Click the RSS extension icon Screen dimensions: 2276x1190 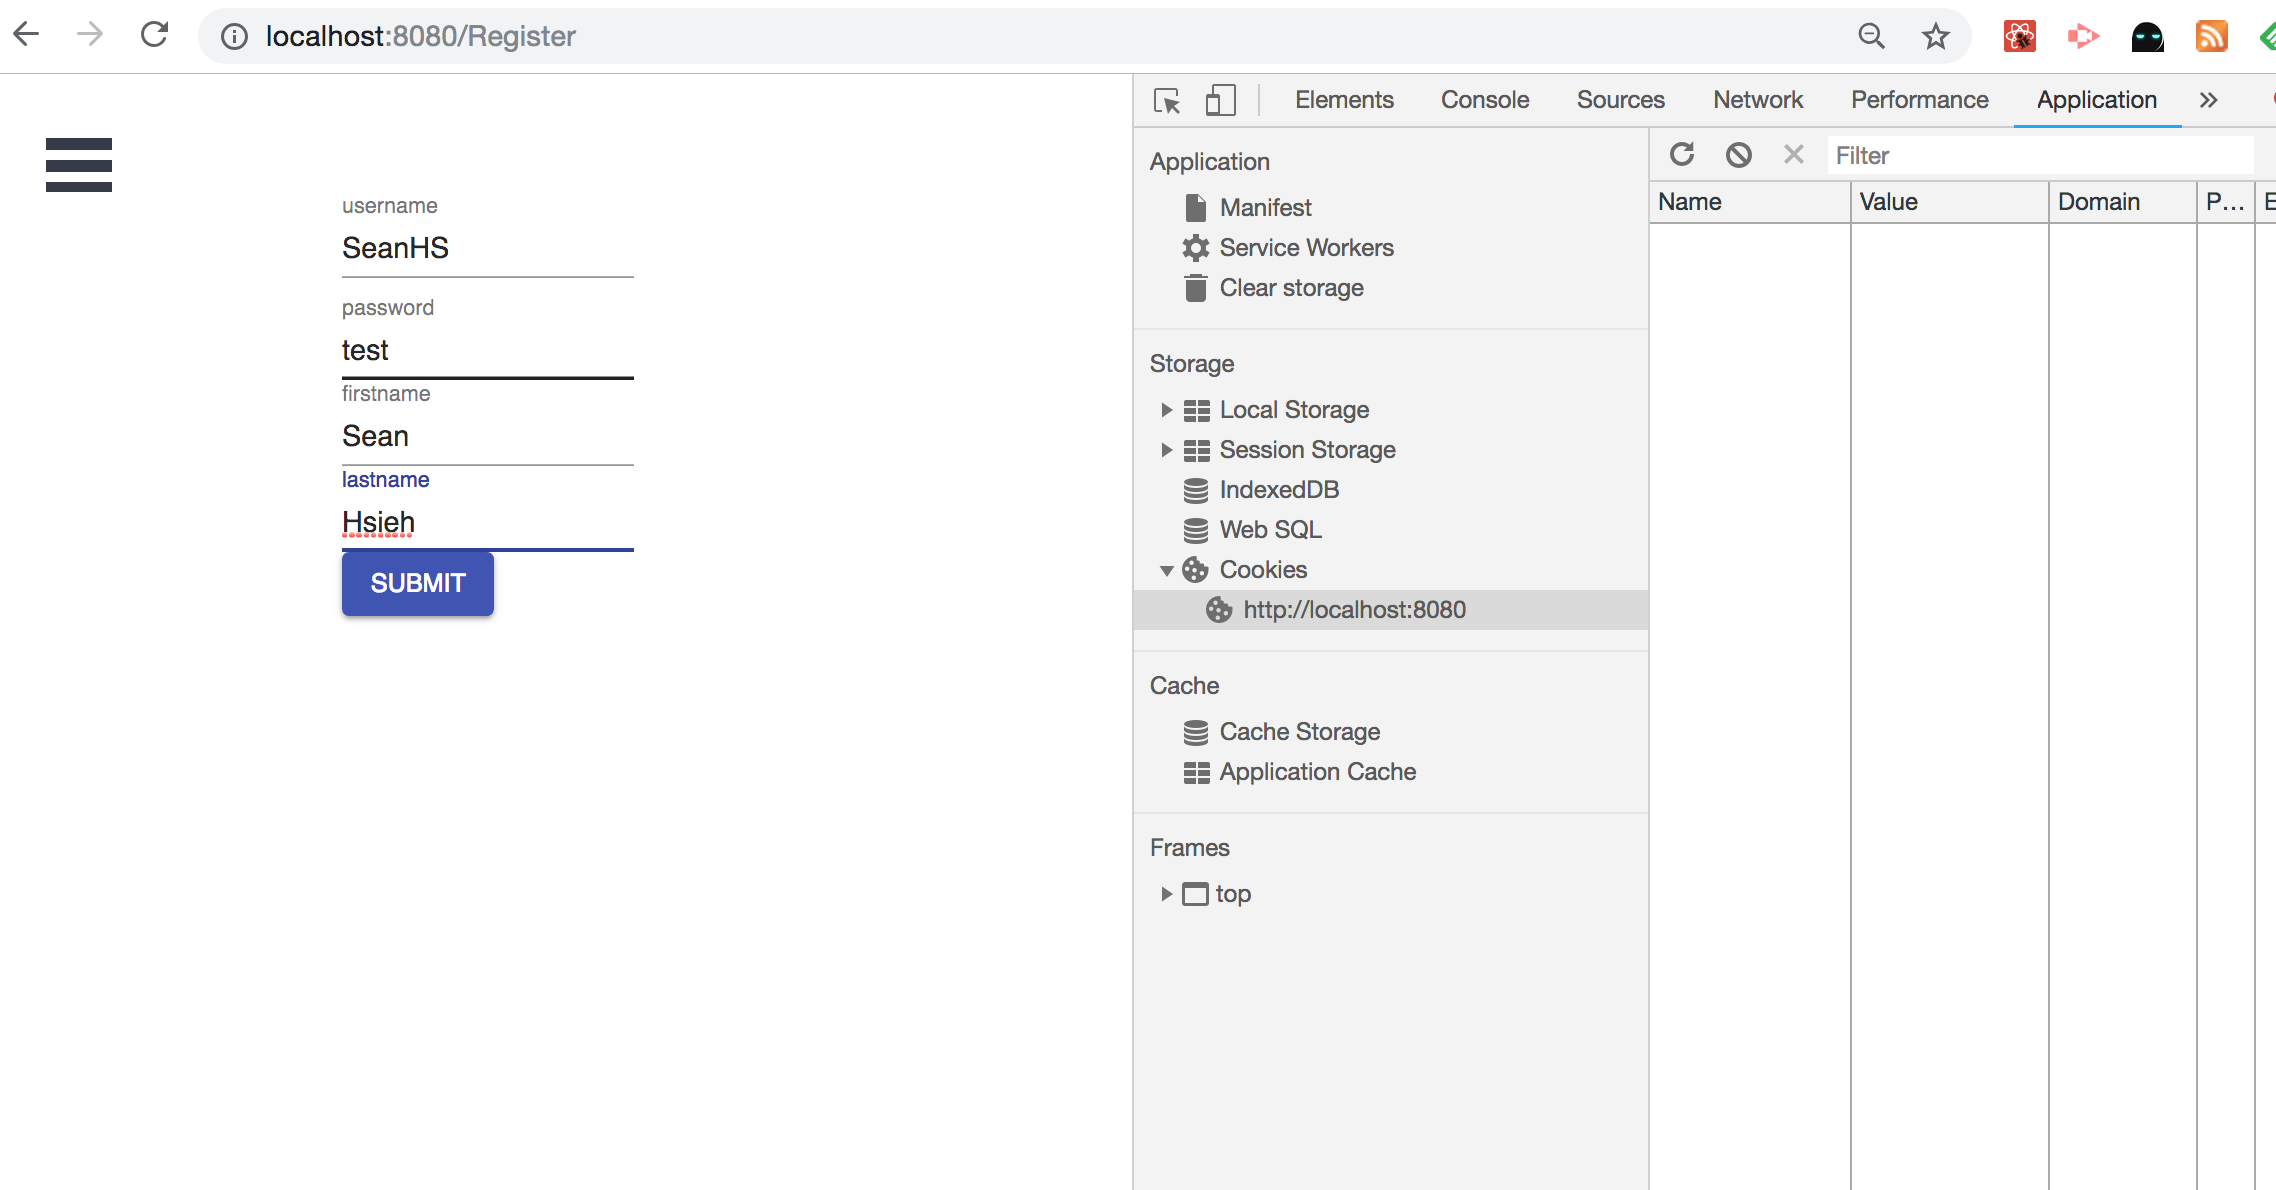[x=2211, y=37]
